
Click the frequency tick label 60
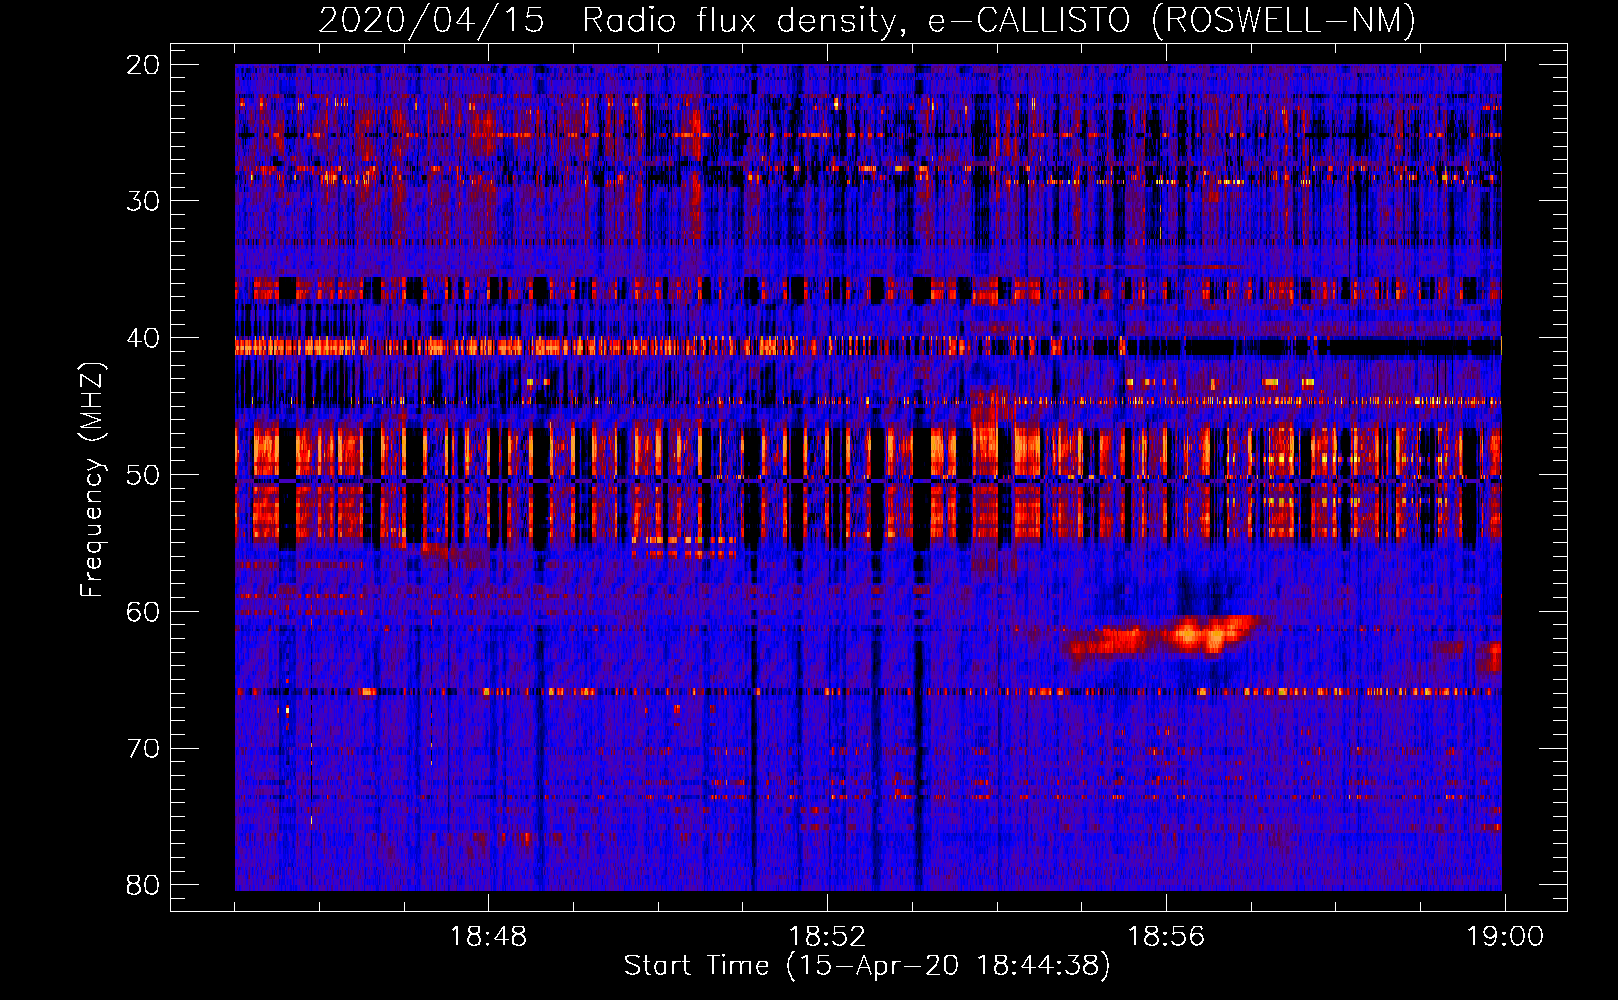point(143,612)
